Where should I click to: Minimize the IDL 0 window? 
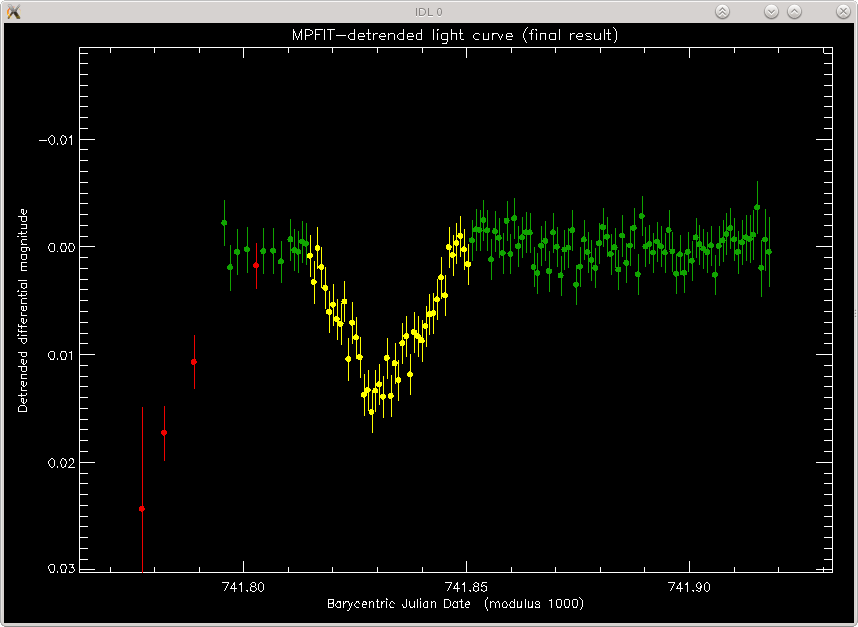coord(771,11)
